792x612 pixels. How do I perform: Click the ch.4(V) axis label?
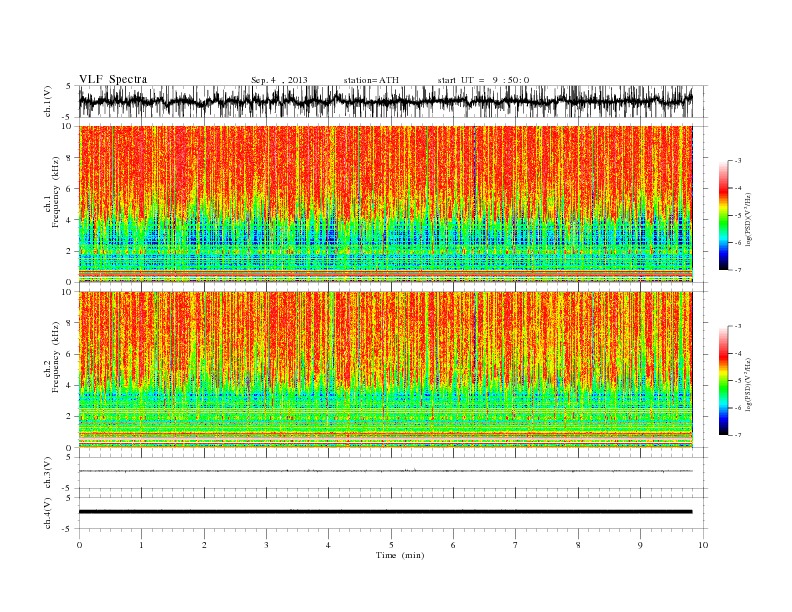[48, 513]
